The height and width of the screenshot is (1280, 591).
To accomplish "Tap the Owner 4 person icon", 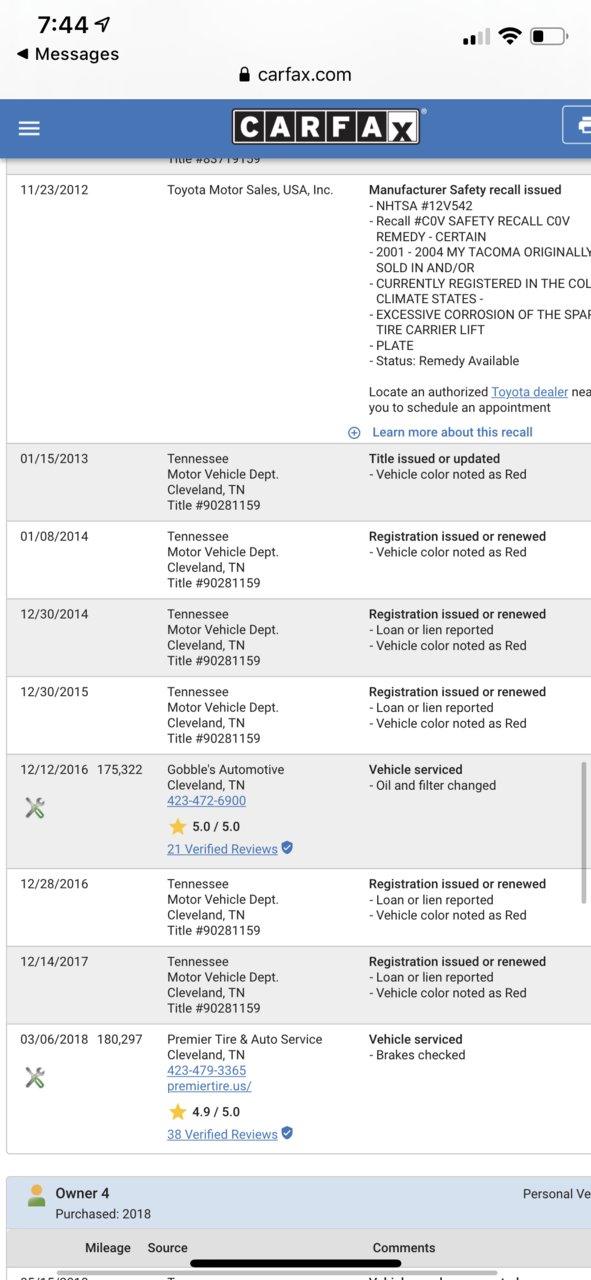I will coord(37,1195).
